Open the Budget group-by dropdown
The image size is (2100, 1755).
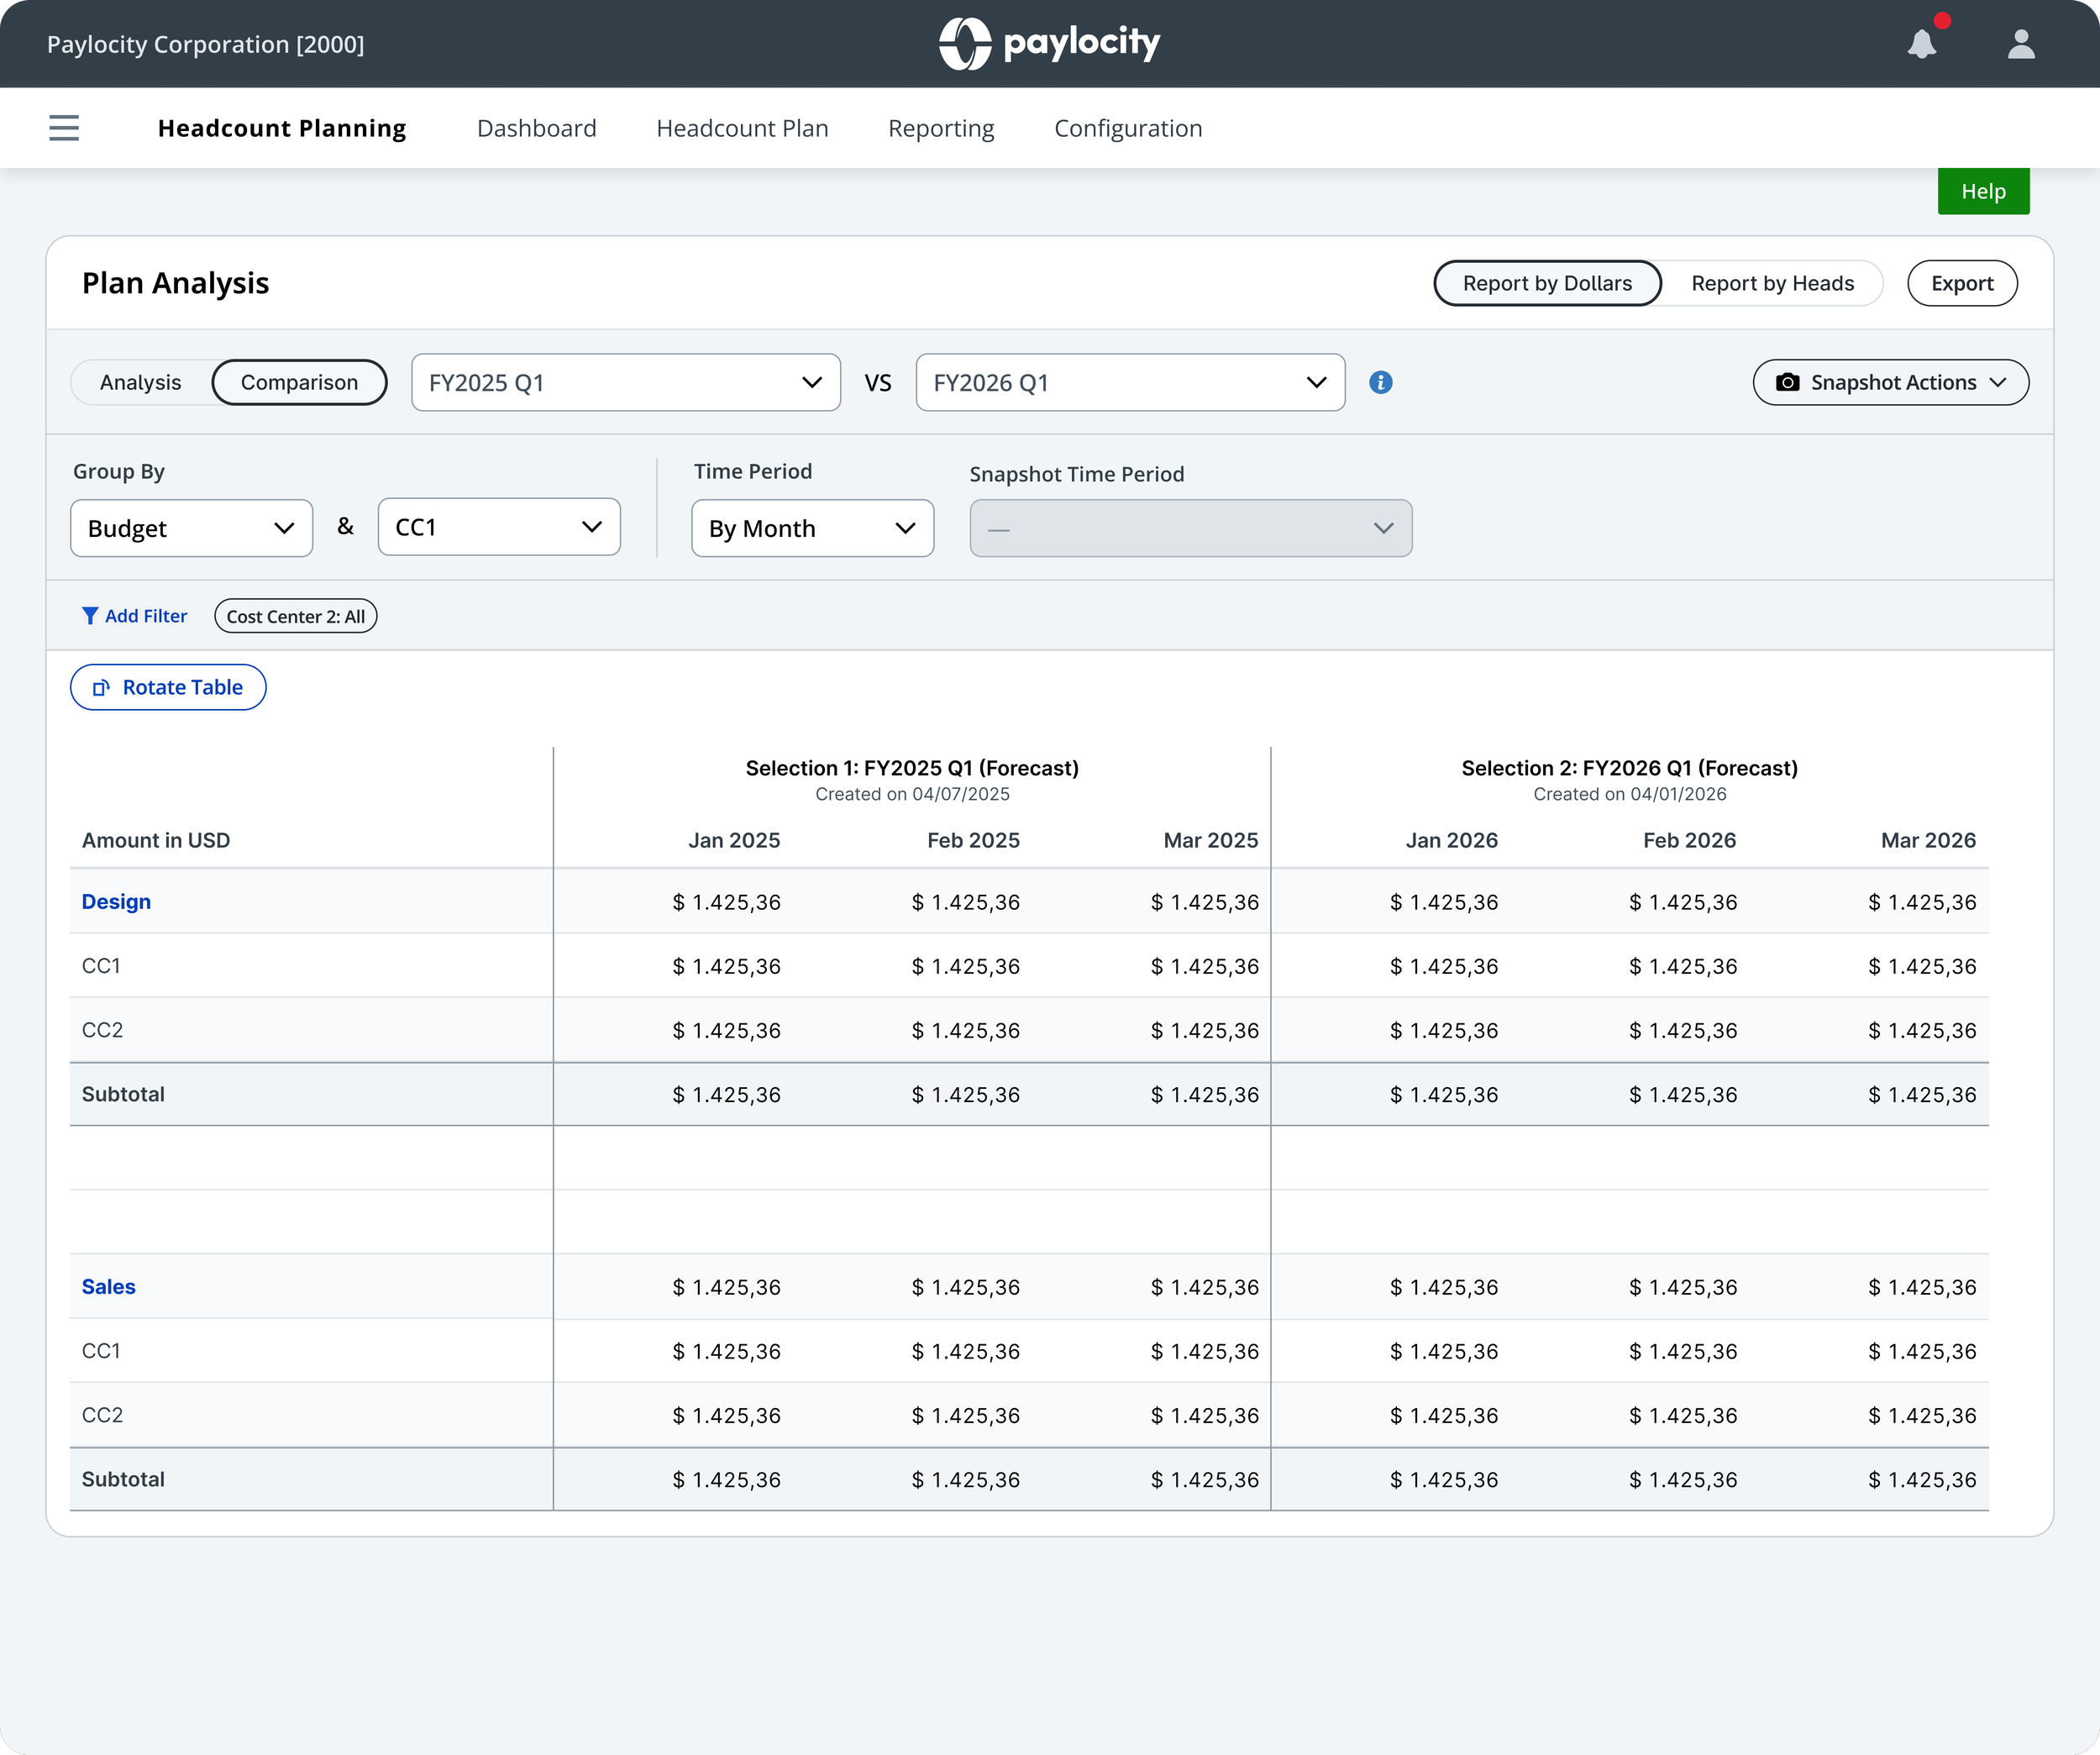click(191, 528)
